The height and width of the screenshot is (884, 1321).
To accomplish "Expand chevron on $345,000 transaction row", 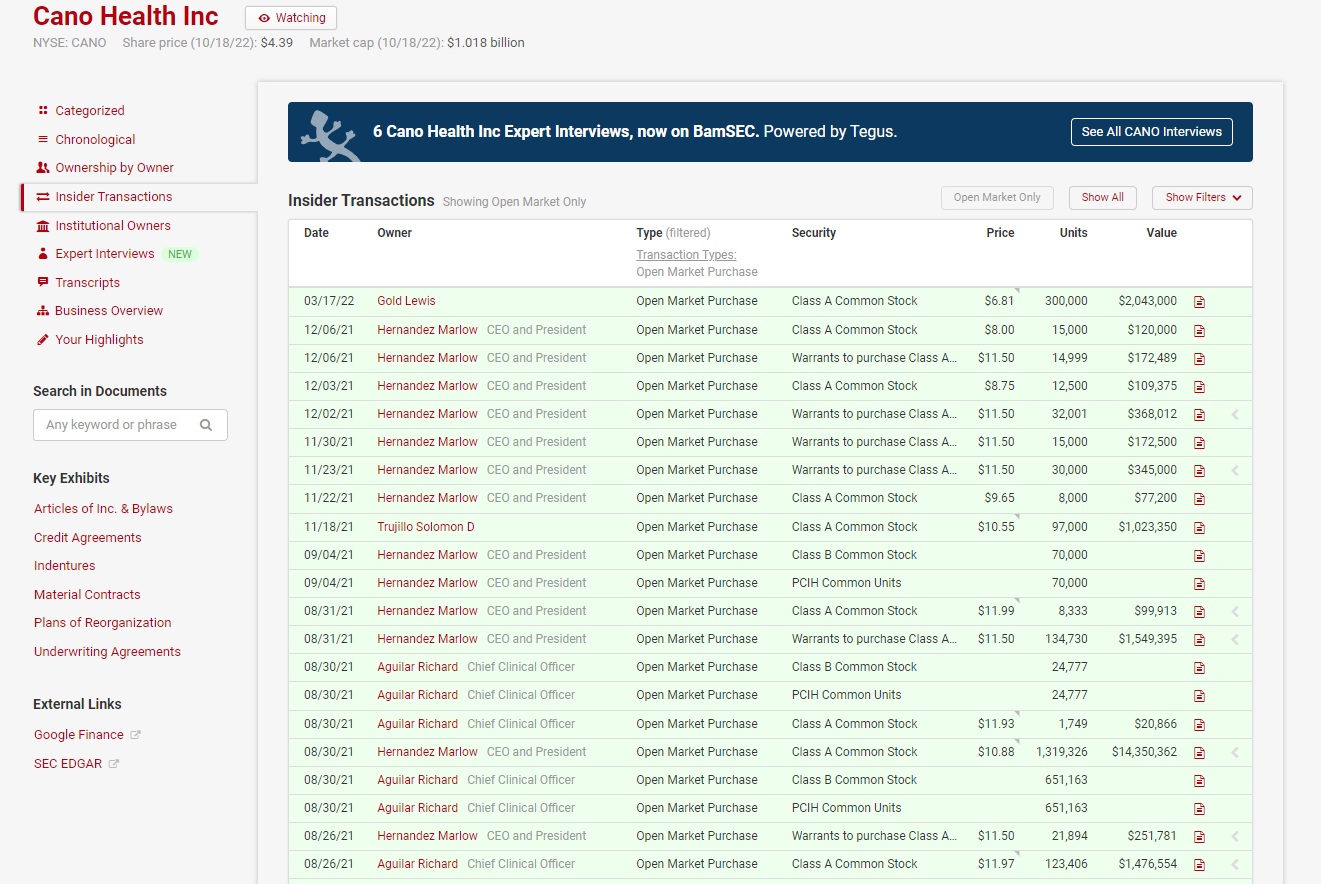I will pyautogui.click(x=1235, y=470).
